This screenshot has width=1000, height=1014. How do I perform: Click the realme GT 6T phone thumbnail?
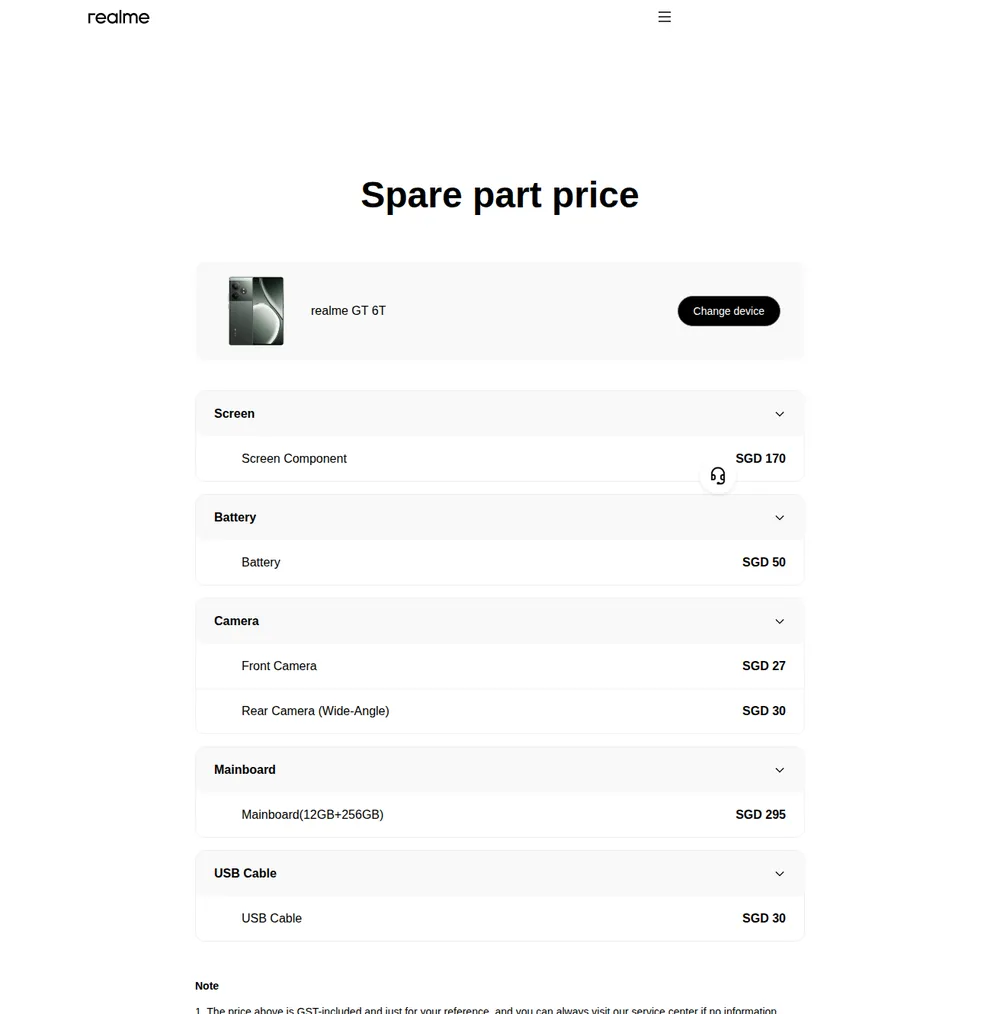256,311
